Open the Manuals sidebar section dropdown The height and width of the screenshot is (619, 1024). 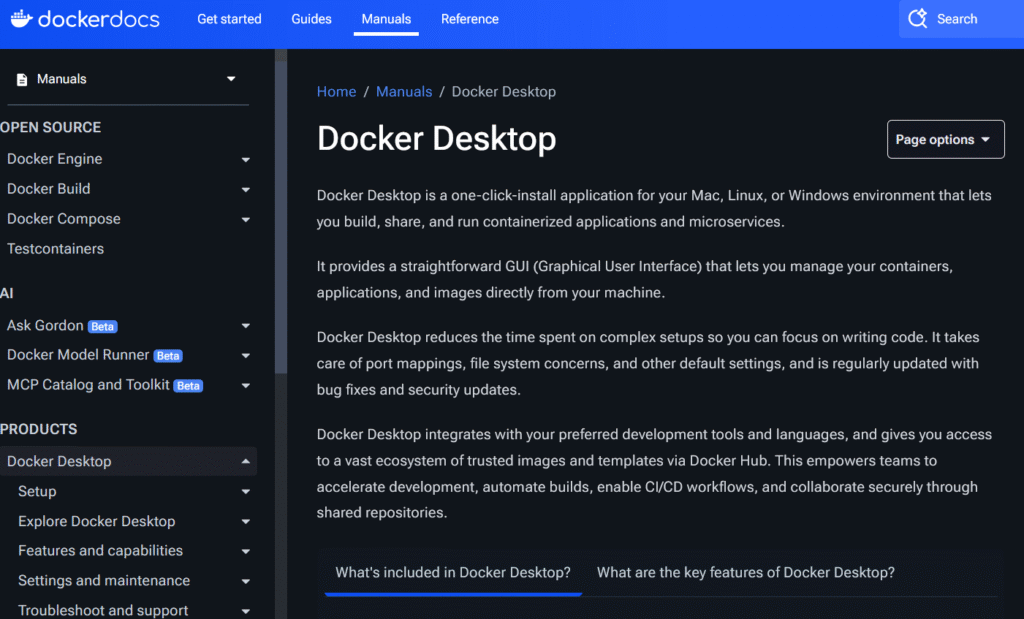coord(231,79)
